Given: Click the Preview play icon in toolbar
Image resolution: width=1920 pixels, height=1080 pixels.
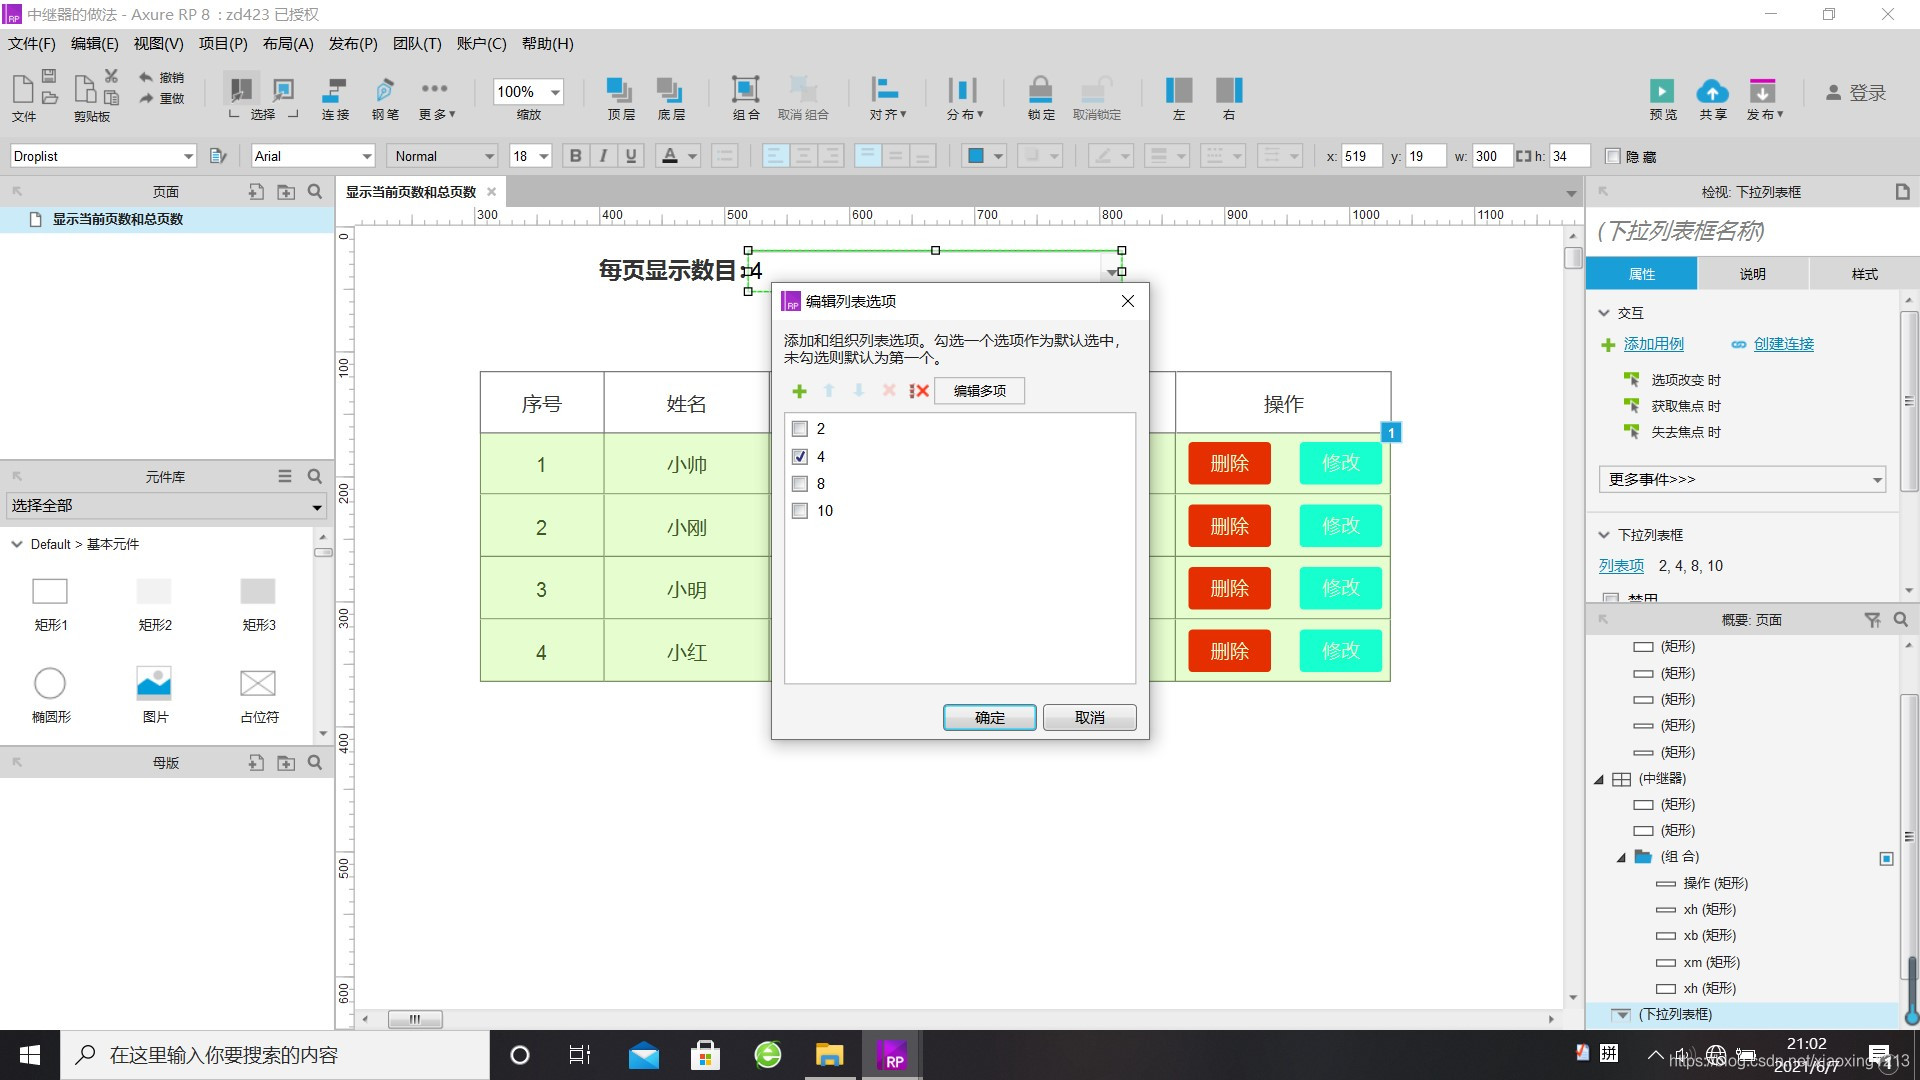Looking at the screenshot, I should click(1662, 91).
